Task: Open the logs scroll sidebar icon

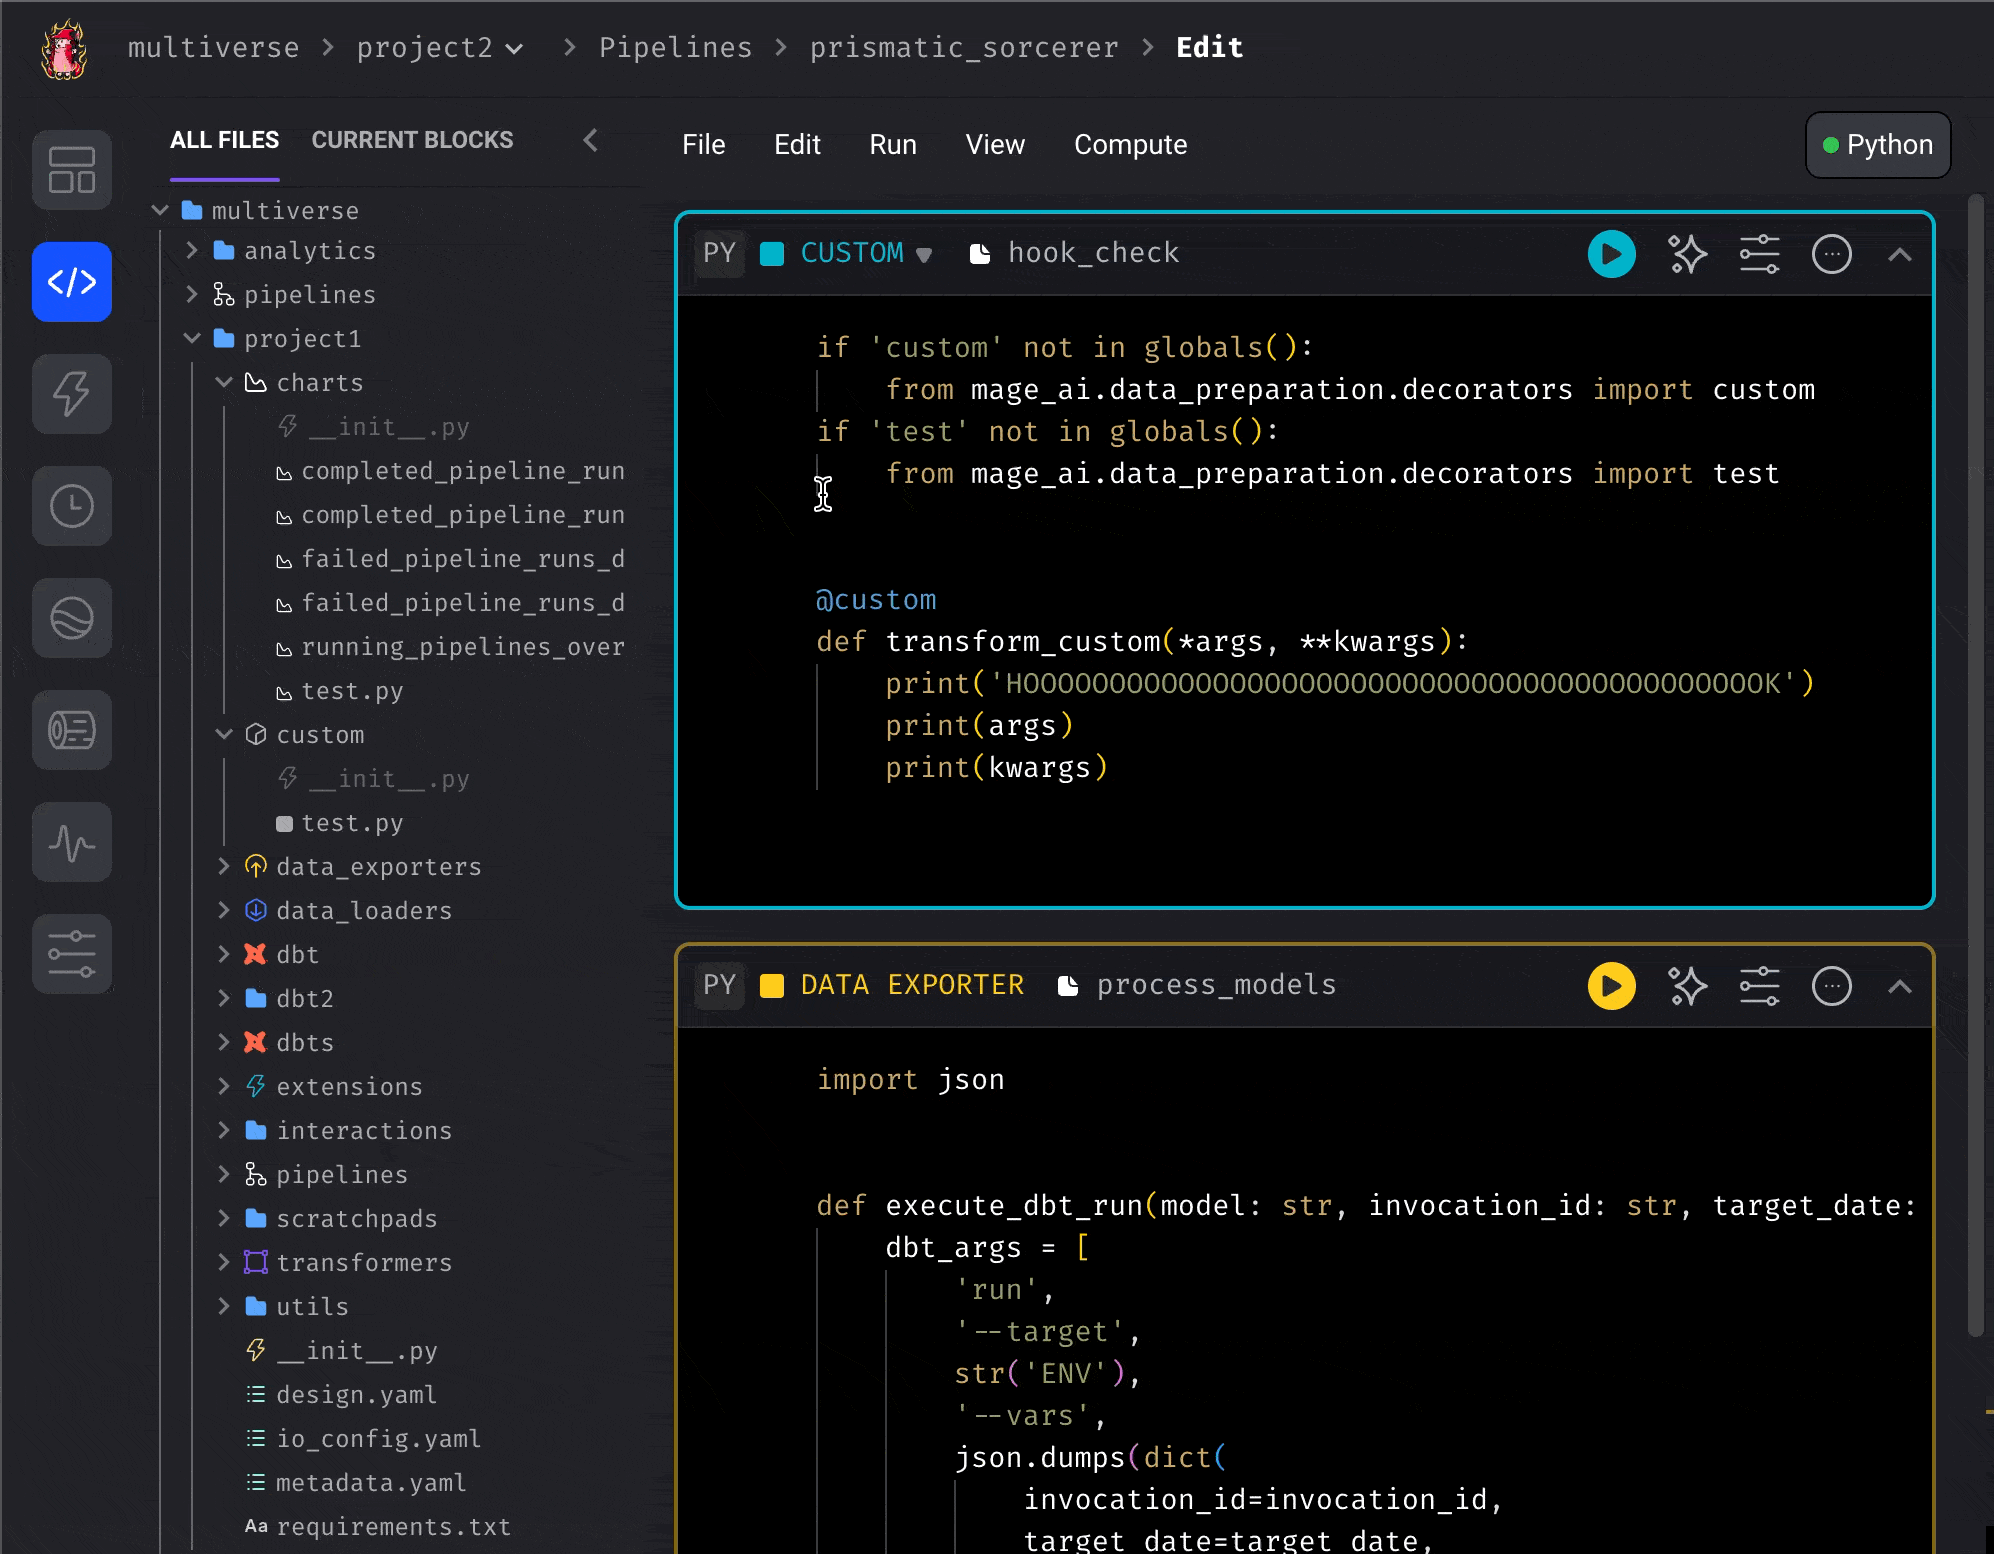Action: pyautogui.click(x=72, y=730)
